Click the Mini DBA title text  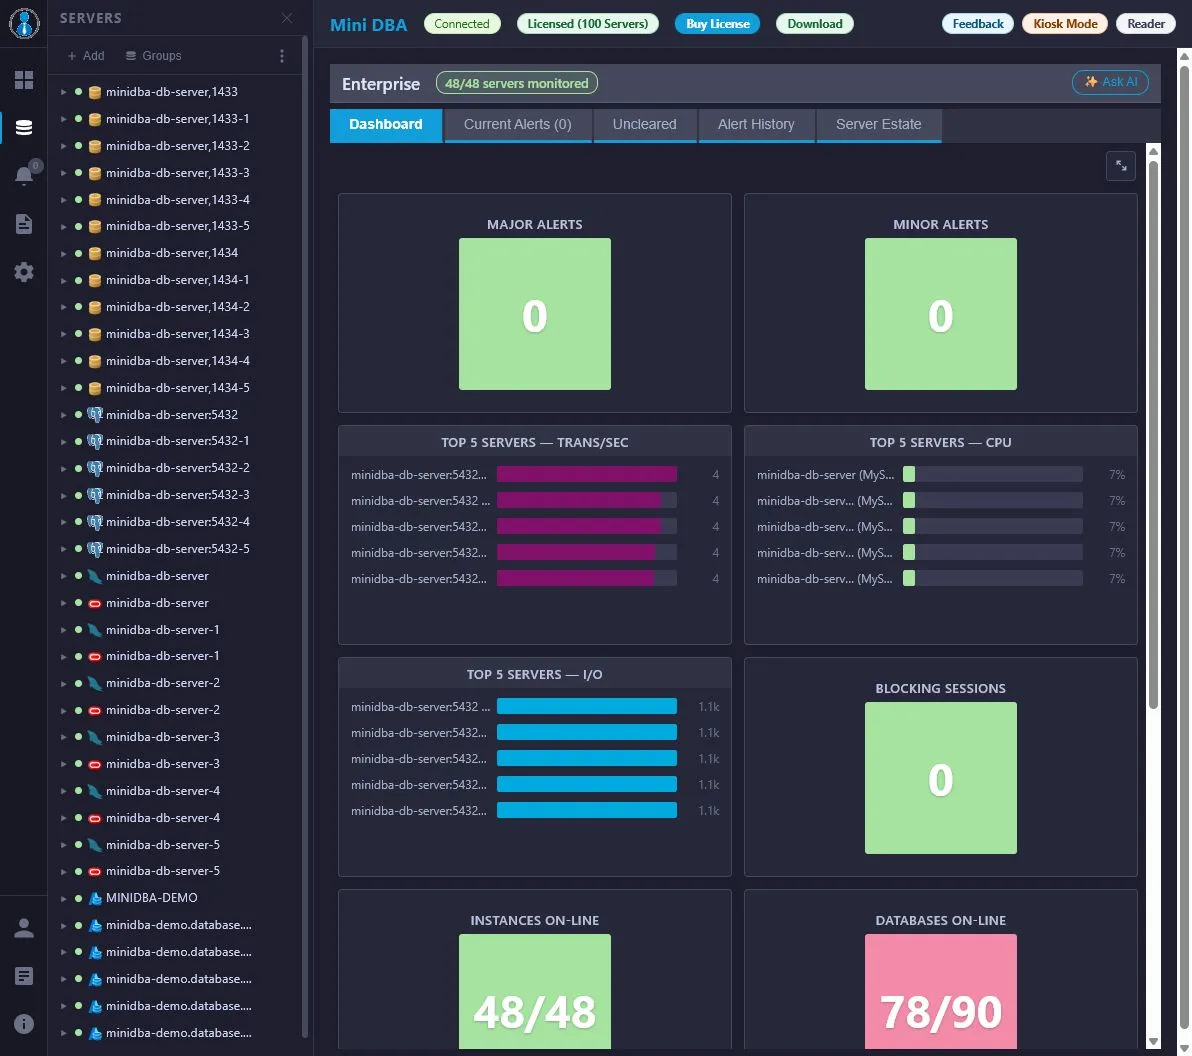369,24
